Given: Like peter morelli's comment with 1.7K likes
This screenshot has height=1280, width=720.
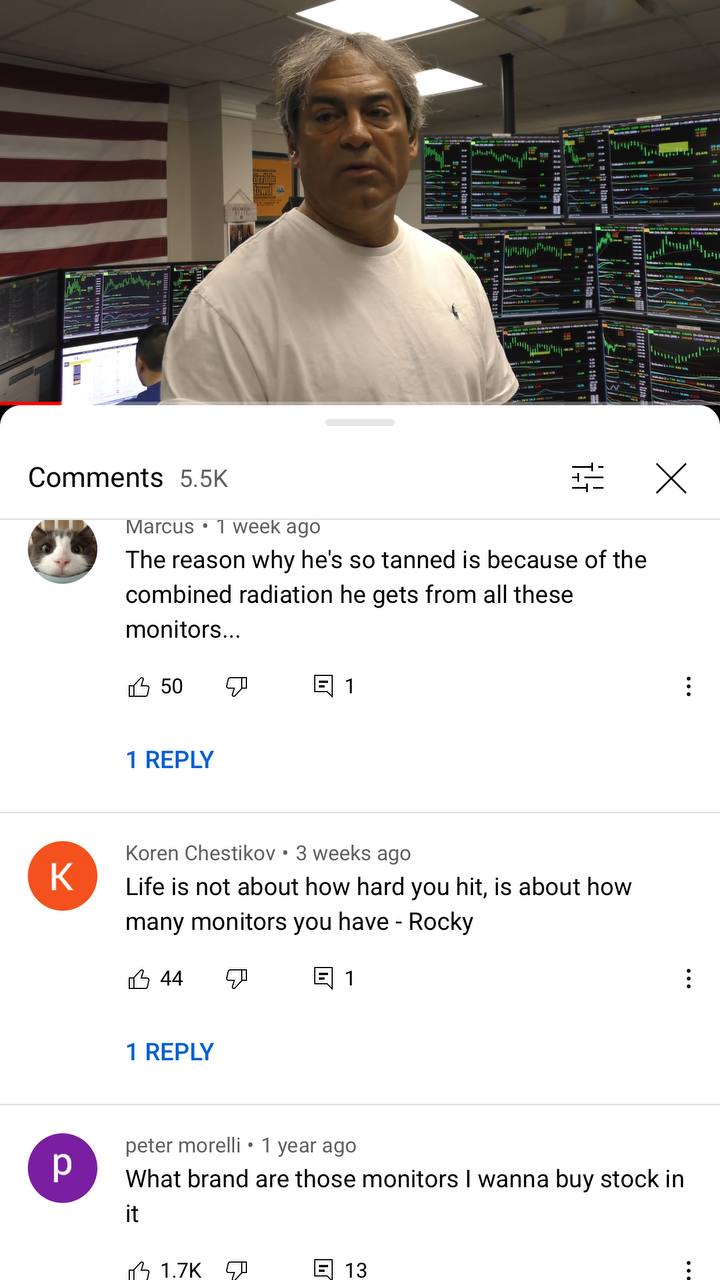Looking at the screenshot, I should pos(139,1269).
